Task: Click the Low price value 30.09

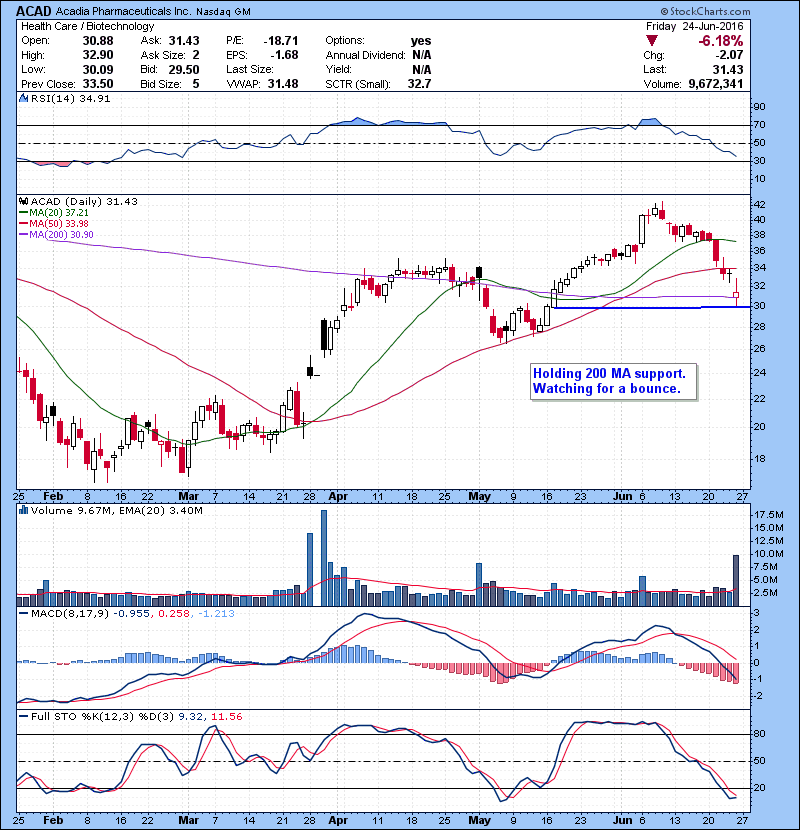Action: 98,69
